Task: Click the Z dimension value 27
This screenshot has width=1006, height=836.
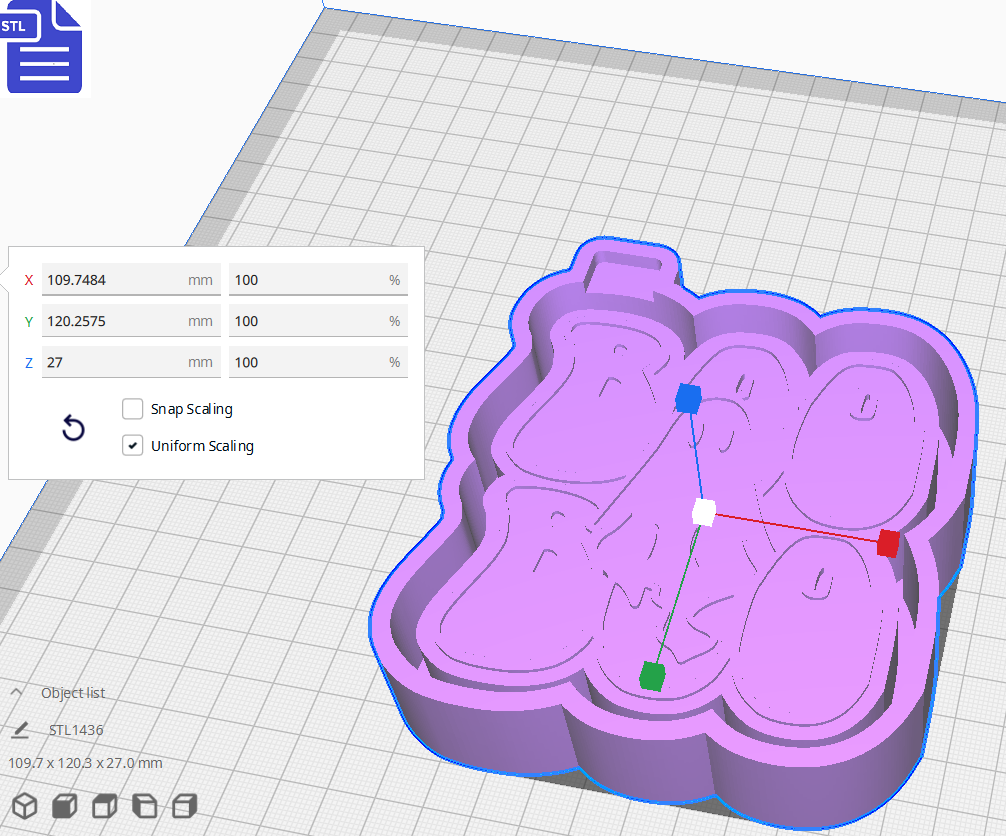Action: point(130,362)
